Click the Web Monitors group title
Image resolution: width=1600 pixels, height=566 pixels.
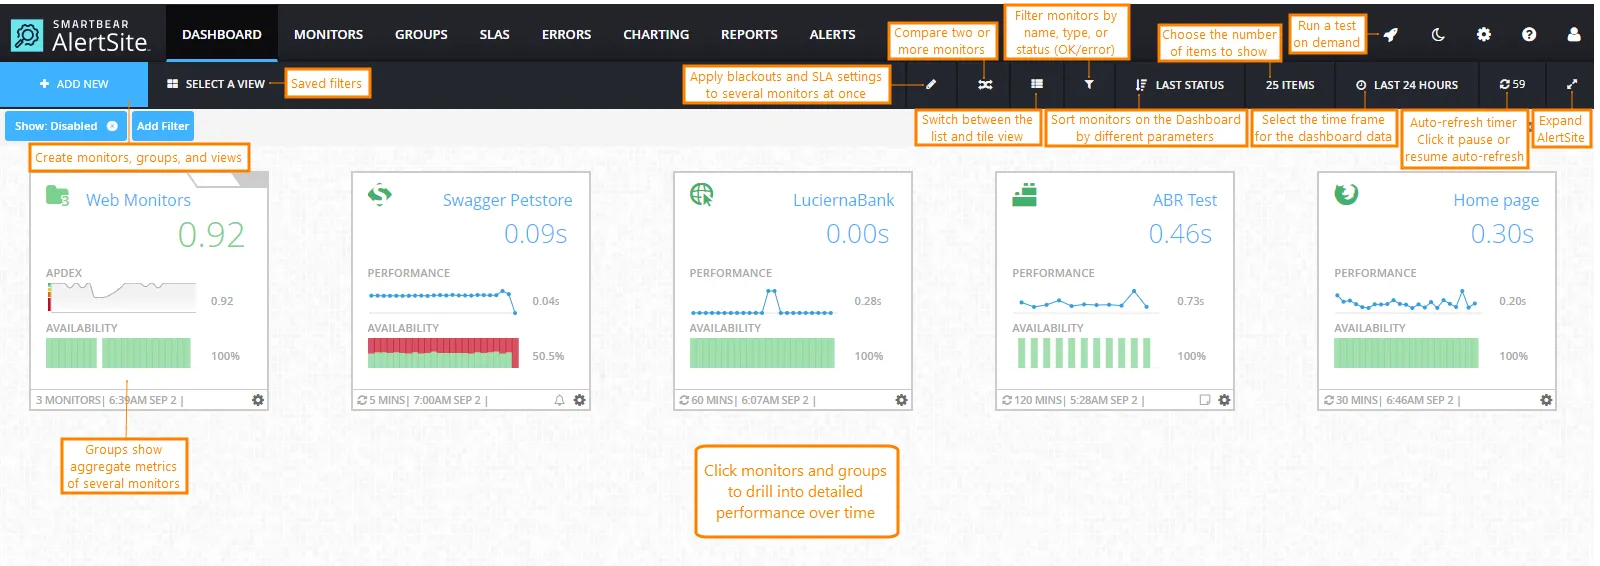point(138,200)
